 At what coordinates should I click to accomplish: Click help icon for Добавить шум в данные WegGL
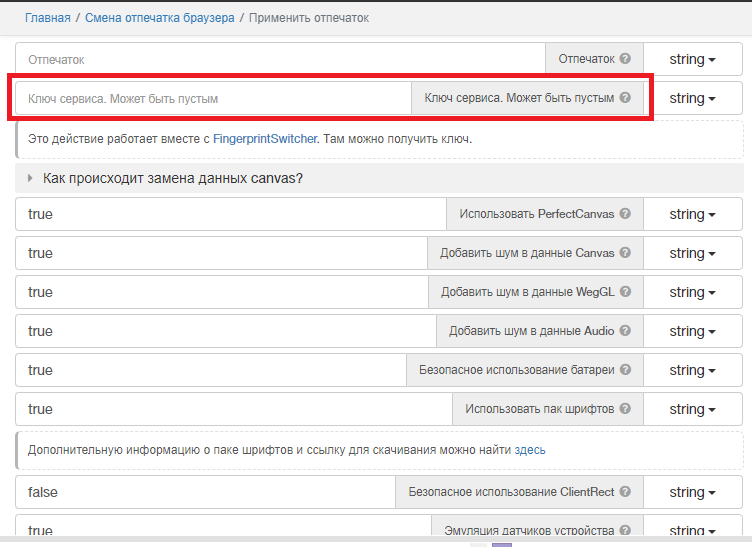(625, 292)
